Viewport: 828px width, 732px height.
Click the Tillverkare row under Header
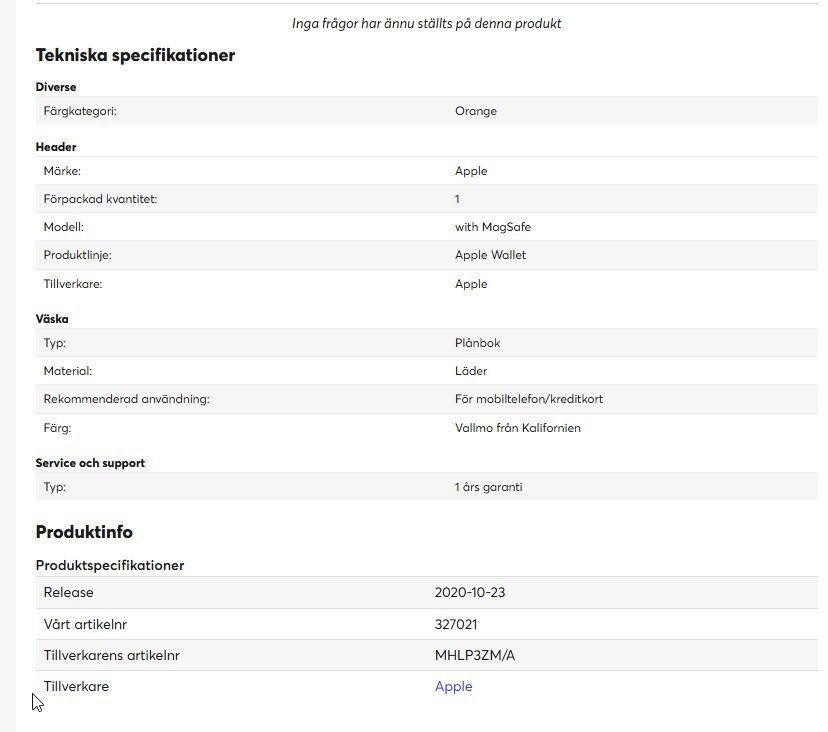coord(427,284)
